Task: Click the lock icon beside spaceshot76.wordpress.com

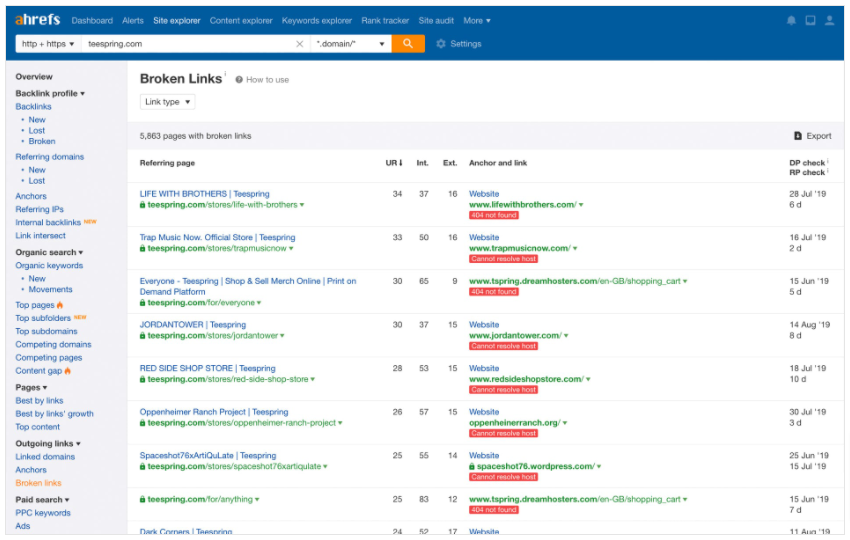Action: tap(472, 466)
